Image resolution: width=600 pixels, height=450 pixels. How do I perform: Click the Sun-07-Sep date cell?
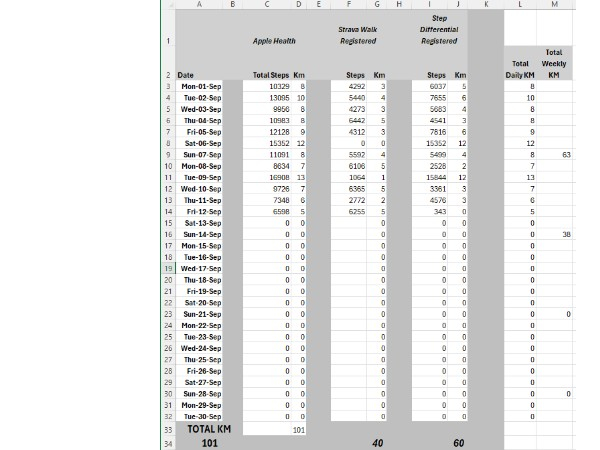(198, 155)
